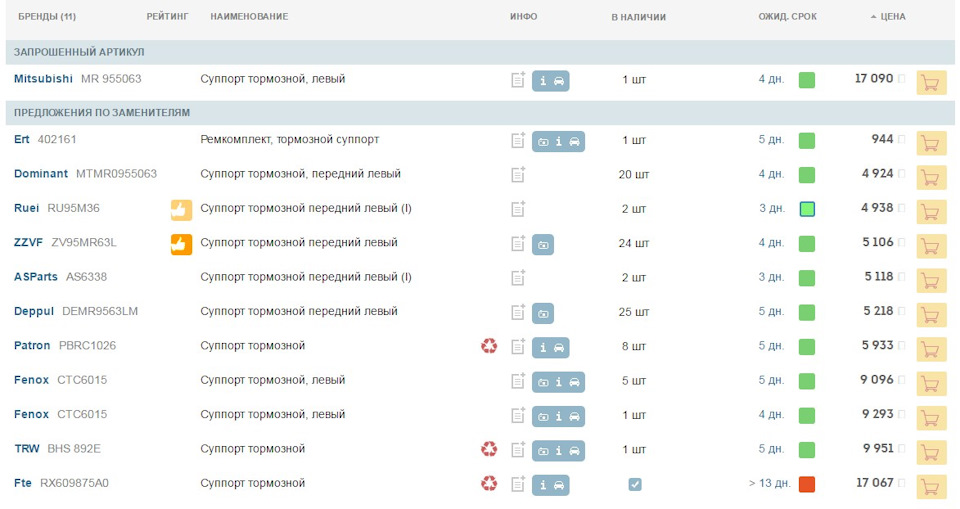960x509 pixels.
Task: Open info badge for Patron PBRC1026
Action: (x=550, y=347)
